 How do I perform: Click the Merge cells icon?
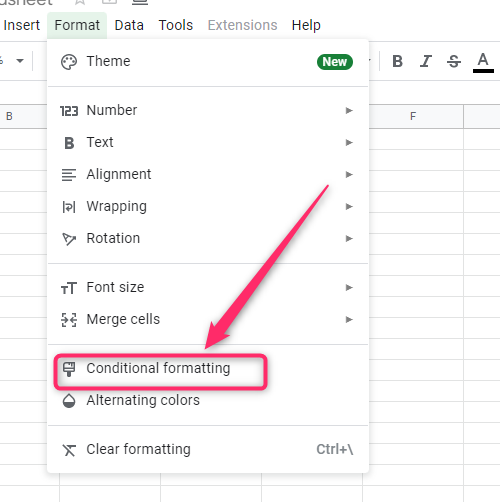[x=69, y=320]
